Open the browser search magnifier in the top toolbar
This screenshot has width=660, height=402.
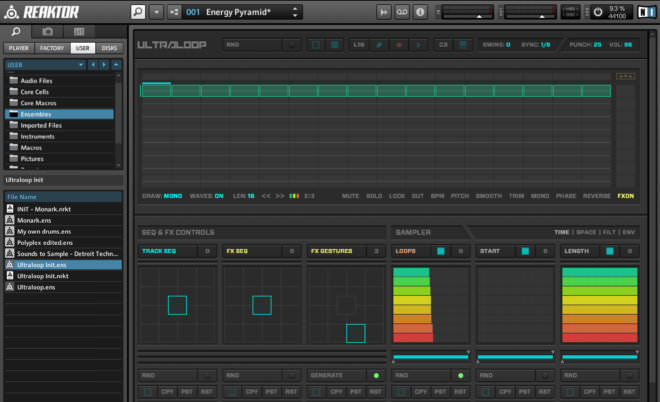[x=138, y=12]
